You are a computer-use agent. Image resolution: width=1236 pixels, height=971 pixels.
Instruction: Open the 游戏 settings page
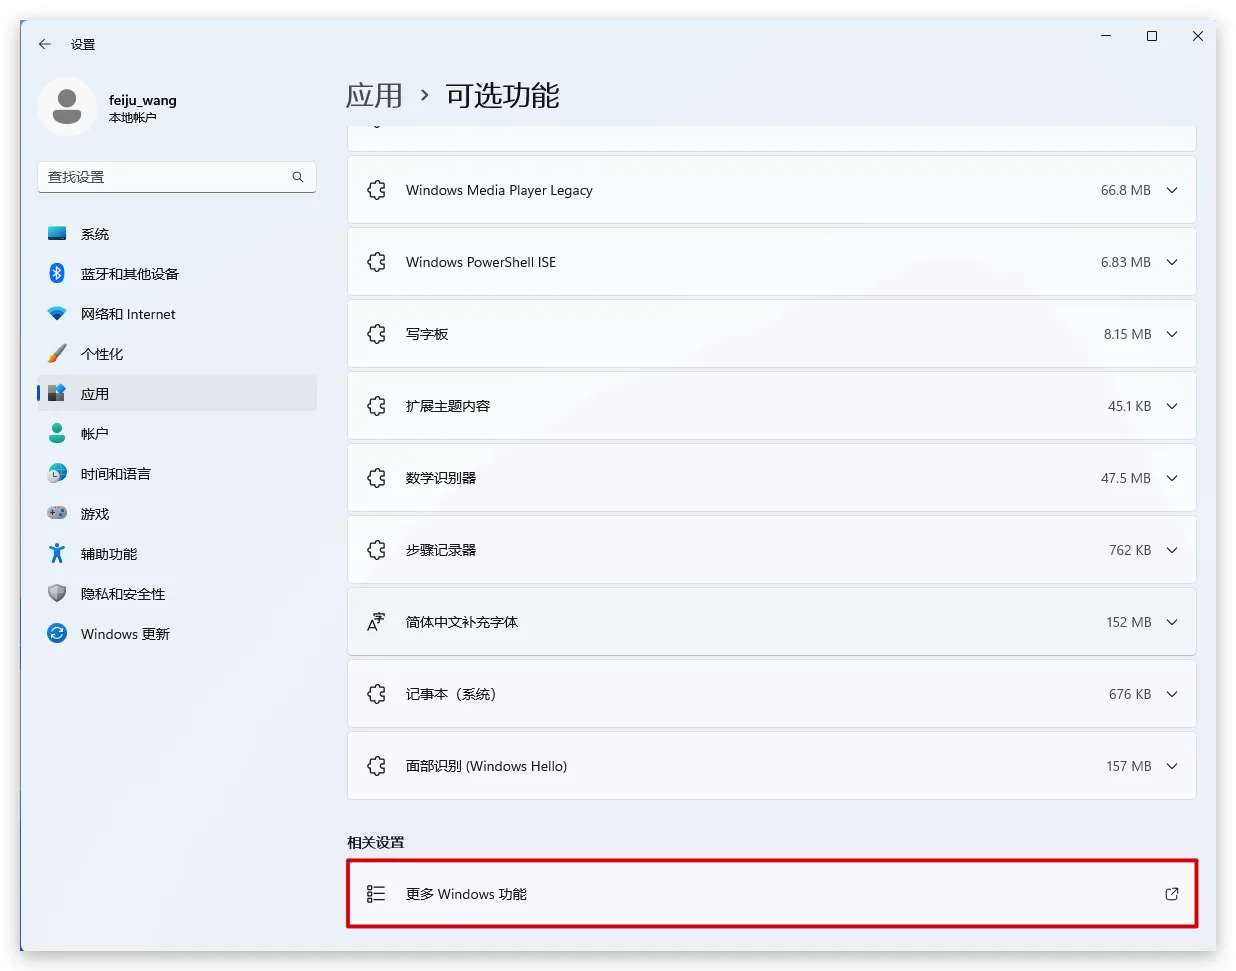[177, 513]
